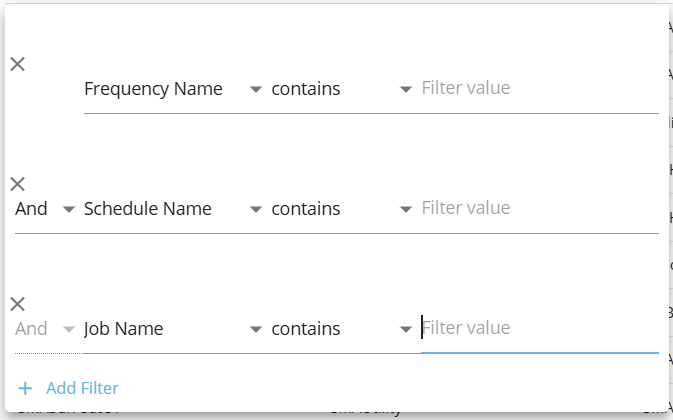Click the arrow next to the Schedule Name row's And
The height and width of the screenshot is (420, 673).
pyautogui.click(x=68, y=210)
